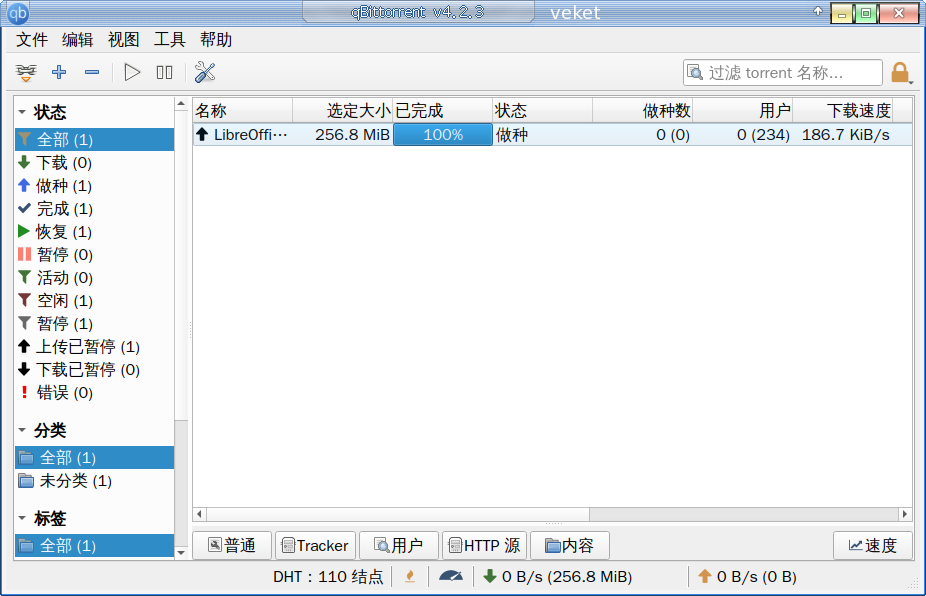
Task: Switch to the Tracker tab
Action: tap(315, 545)
